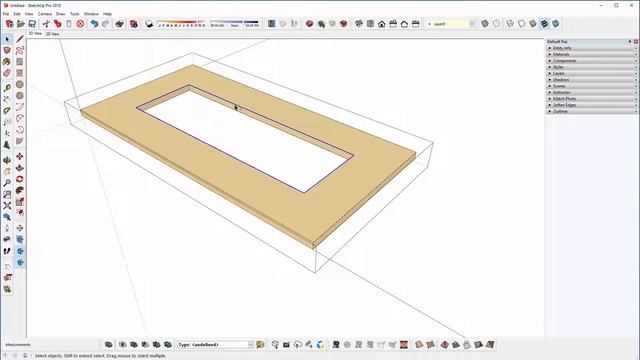Screen dimensions: 640x360
Task: Switch to the 3D View tab
Action: (36, 33)
